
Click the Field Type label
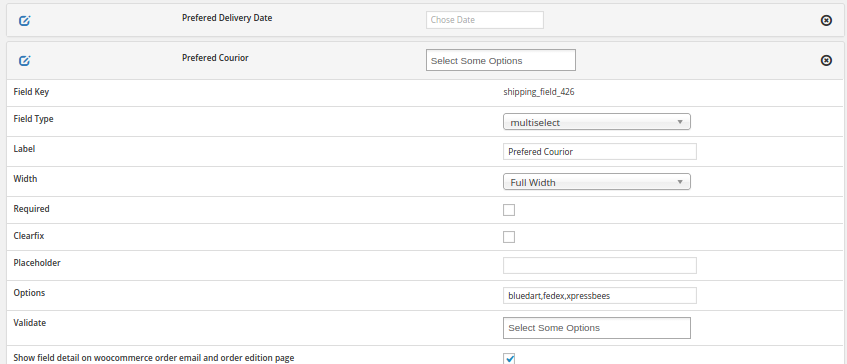coord(33,119)
